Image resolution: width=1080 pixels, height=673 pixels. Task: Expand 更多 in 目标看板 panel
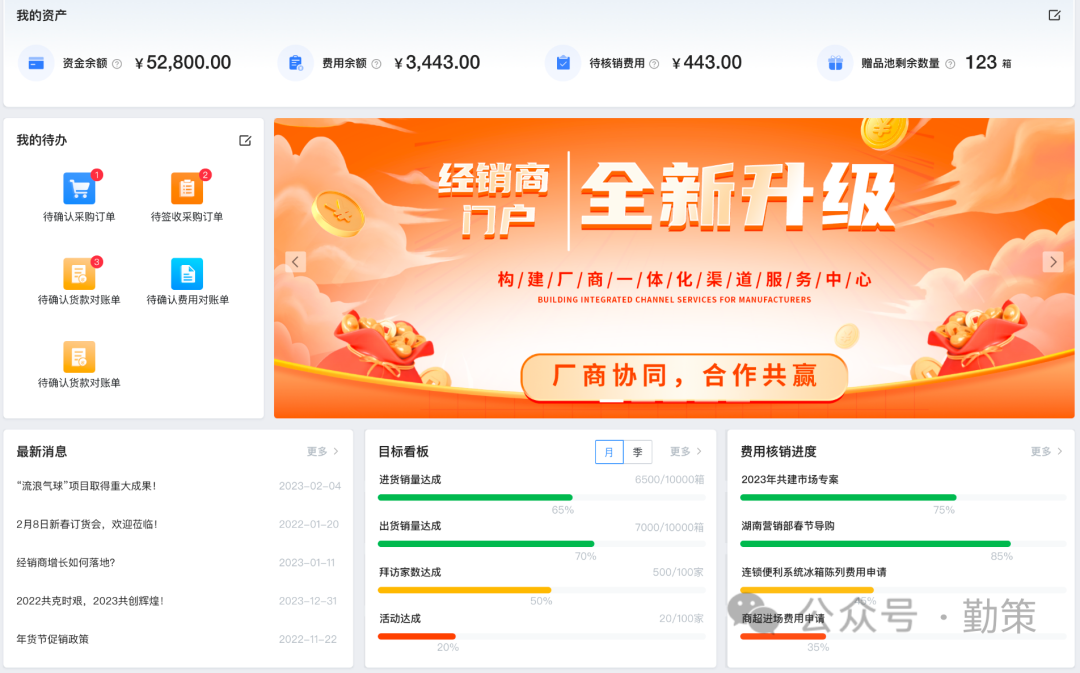click(679, 452)
